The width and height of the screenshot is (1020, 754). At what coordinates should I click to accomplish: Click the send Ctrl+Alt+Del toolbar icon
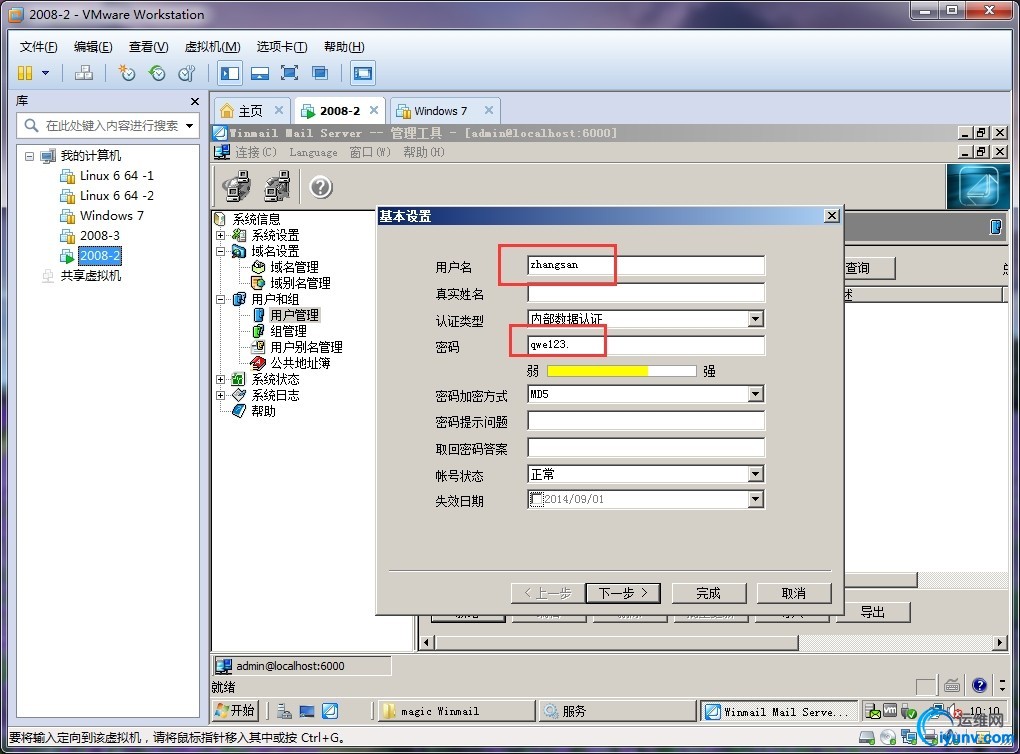[x=83, y=73]
